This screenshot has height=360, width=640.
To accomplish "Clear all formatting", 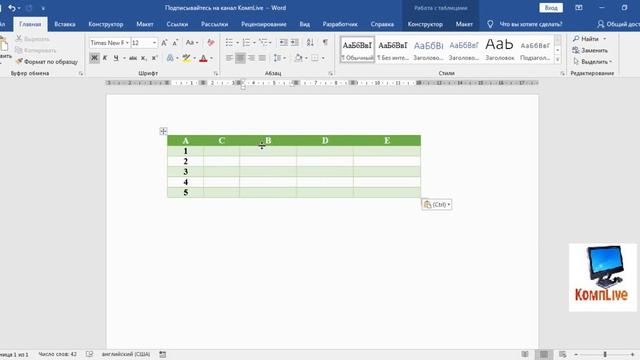I will [211, 42].
